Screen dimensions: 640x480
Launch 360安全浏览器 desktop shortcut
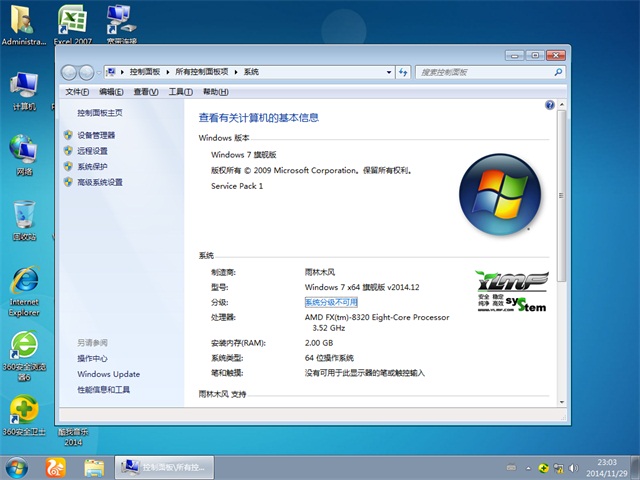[24, 356]
